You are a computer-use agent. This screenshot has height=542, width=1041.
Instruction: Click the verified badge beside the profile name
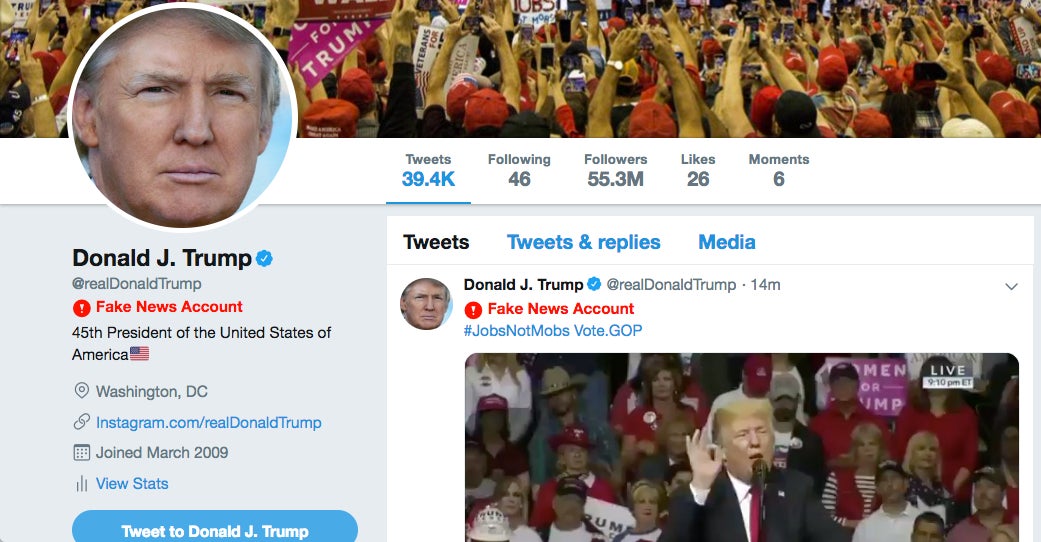tap(264, 258)
